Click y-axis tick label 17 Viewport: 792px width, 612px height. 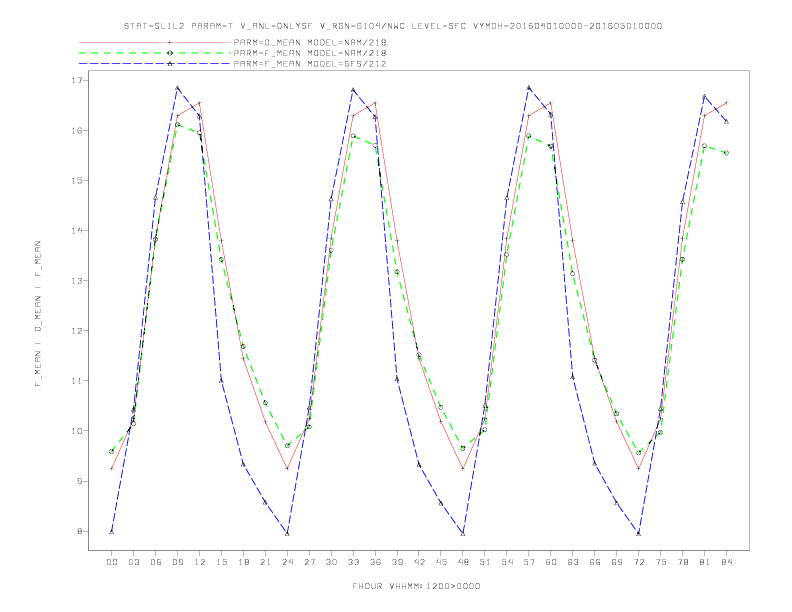[77, 80]
